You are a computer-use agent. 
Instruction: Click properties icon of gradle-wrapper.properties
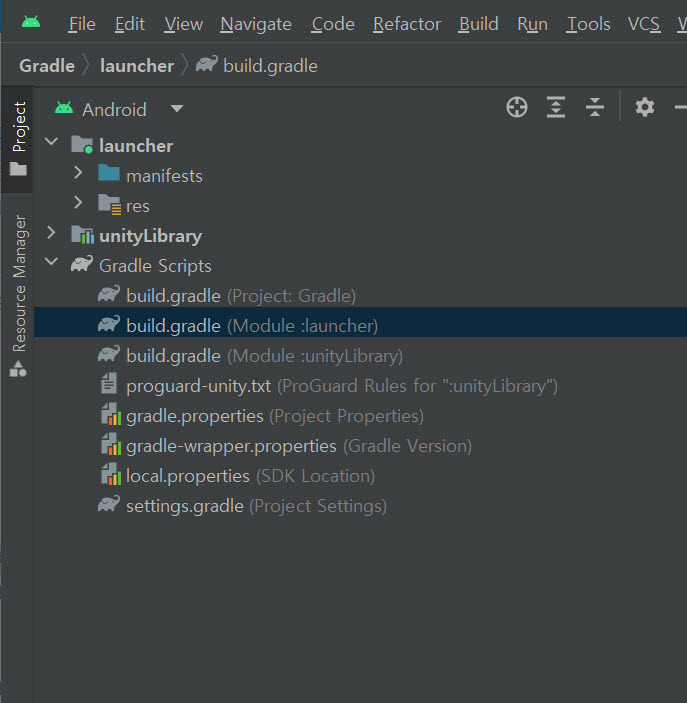pyautogui.click(x=111, y=444)
